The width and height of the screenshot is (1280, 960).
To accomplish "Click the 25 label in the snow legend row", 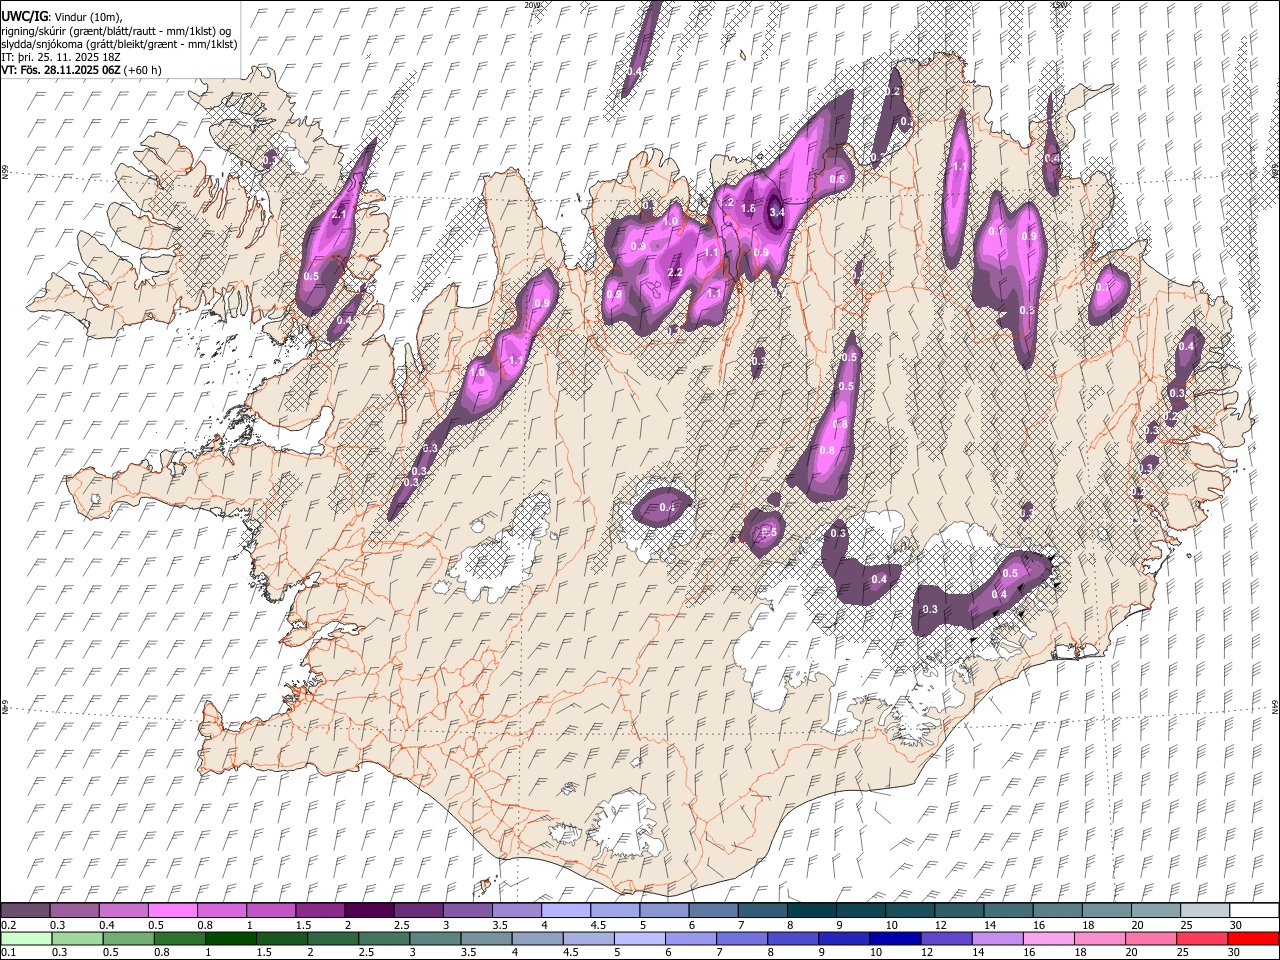I will tap(1185, 925).
